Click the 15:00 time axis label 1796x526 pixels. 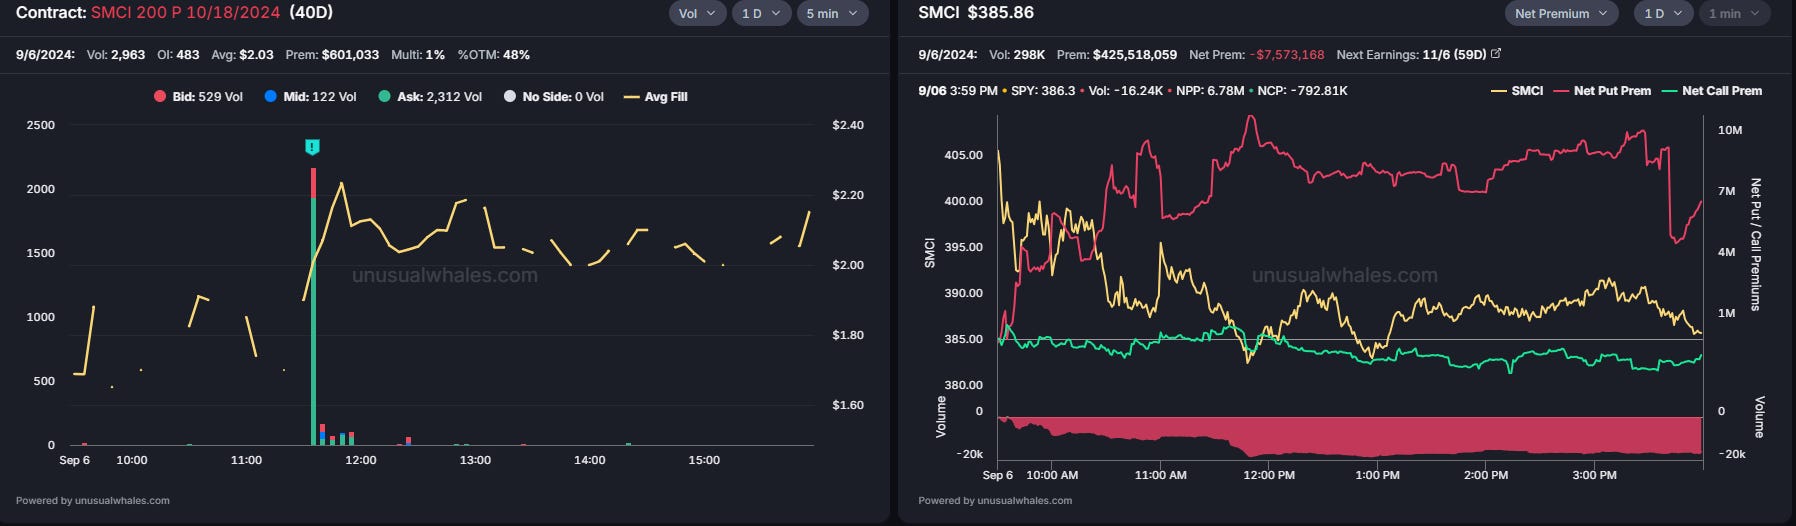point(704,460)
